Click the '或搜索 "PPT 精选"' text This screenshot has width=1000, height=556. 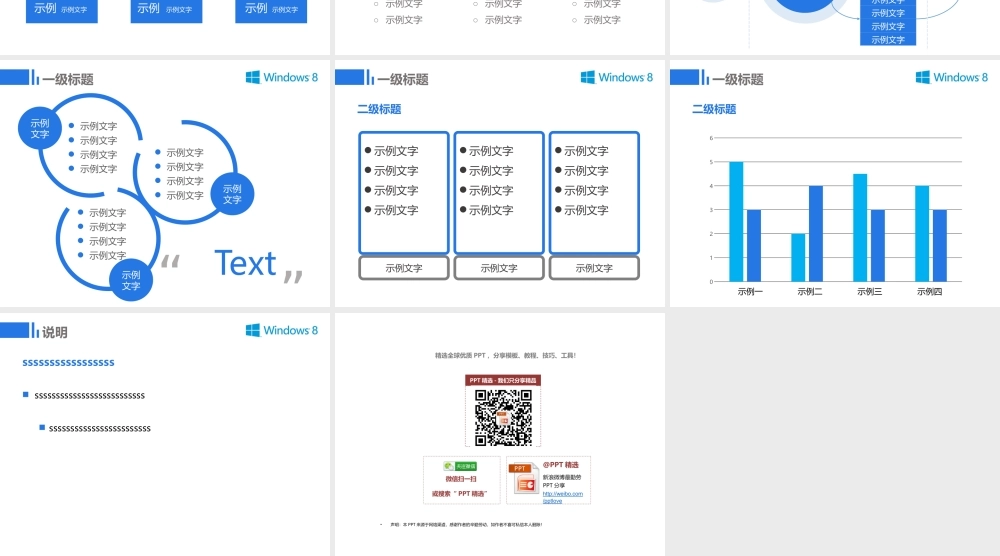(459, 494)
